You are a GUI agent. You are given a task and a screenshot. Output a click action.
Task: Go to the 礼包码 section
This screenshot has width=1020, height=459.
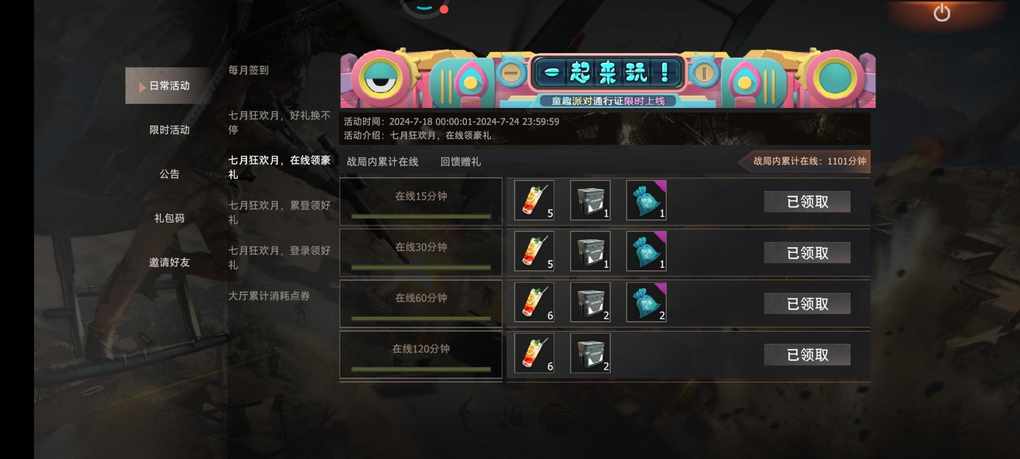tap(169, 218)
